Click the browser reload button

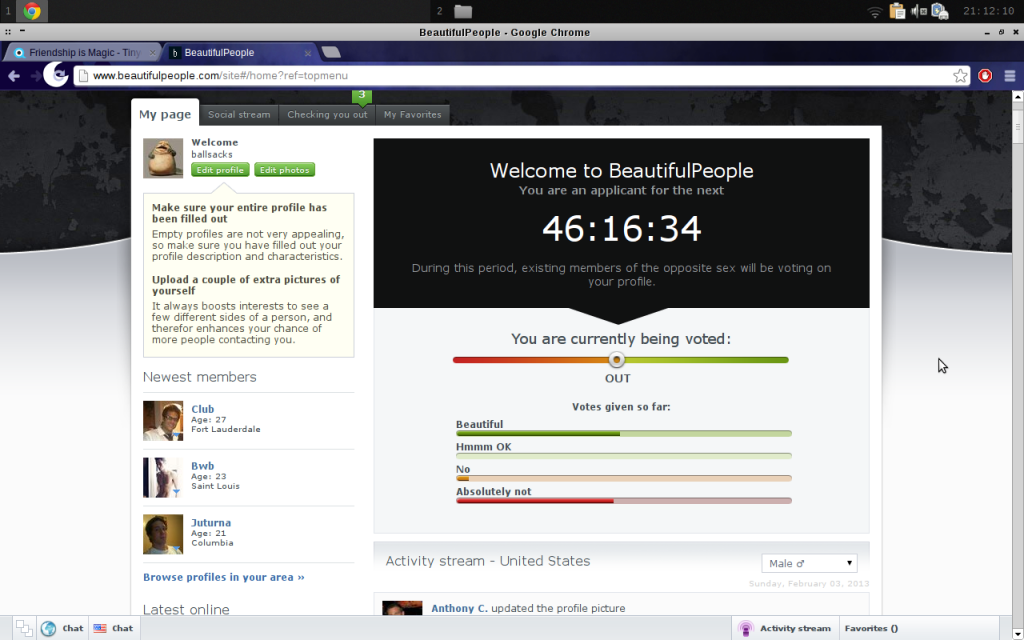point(58,76)
